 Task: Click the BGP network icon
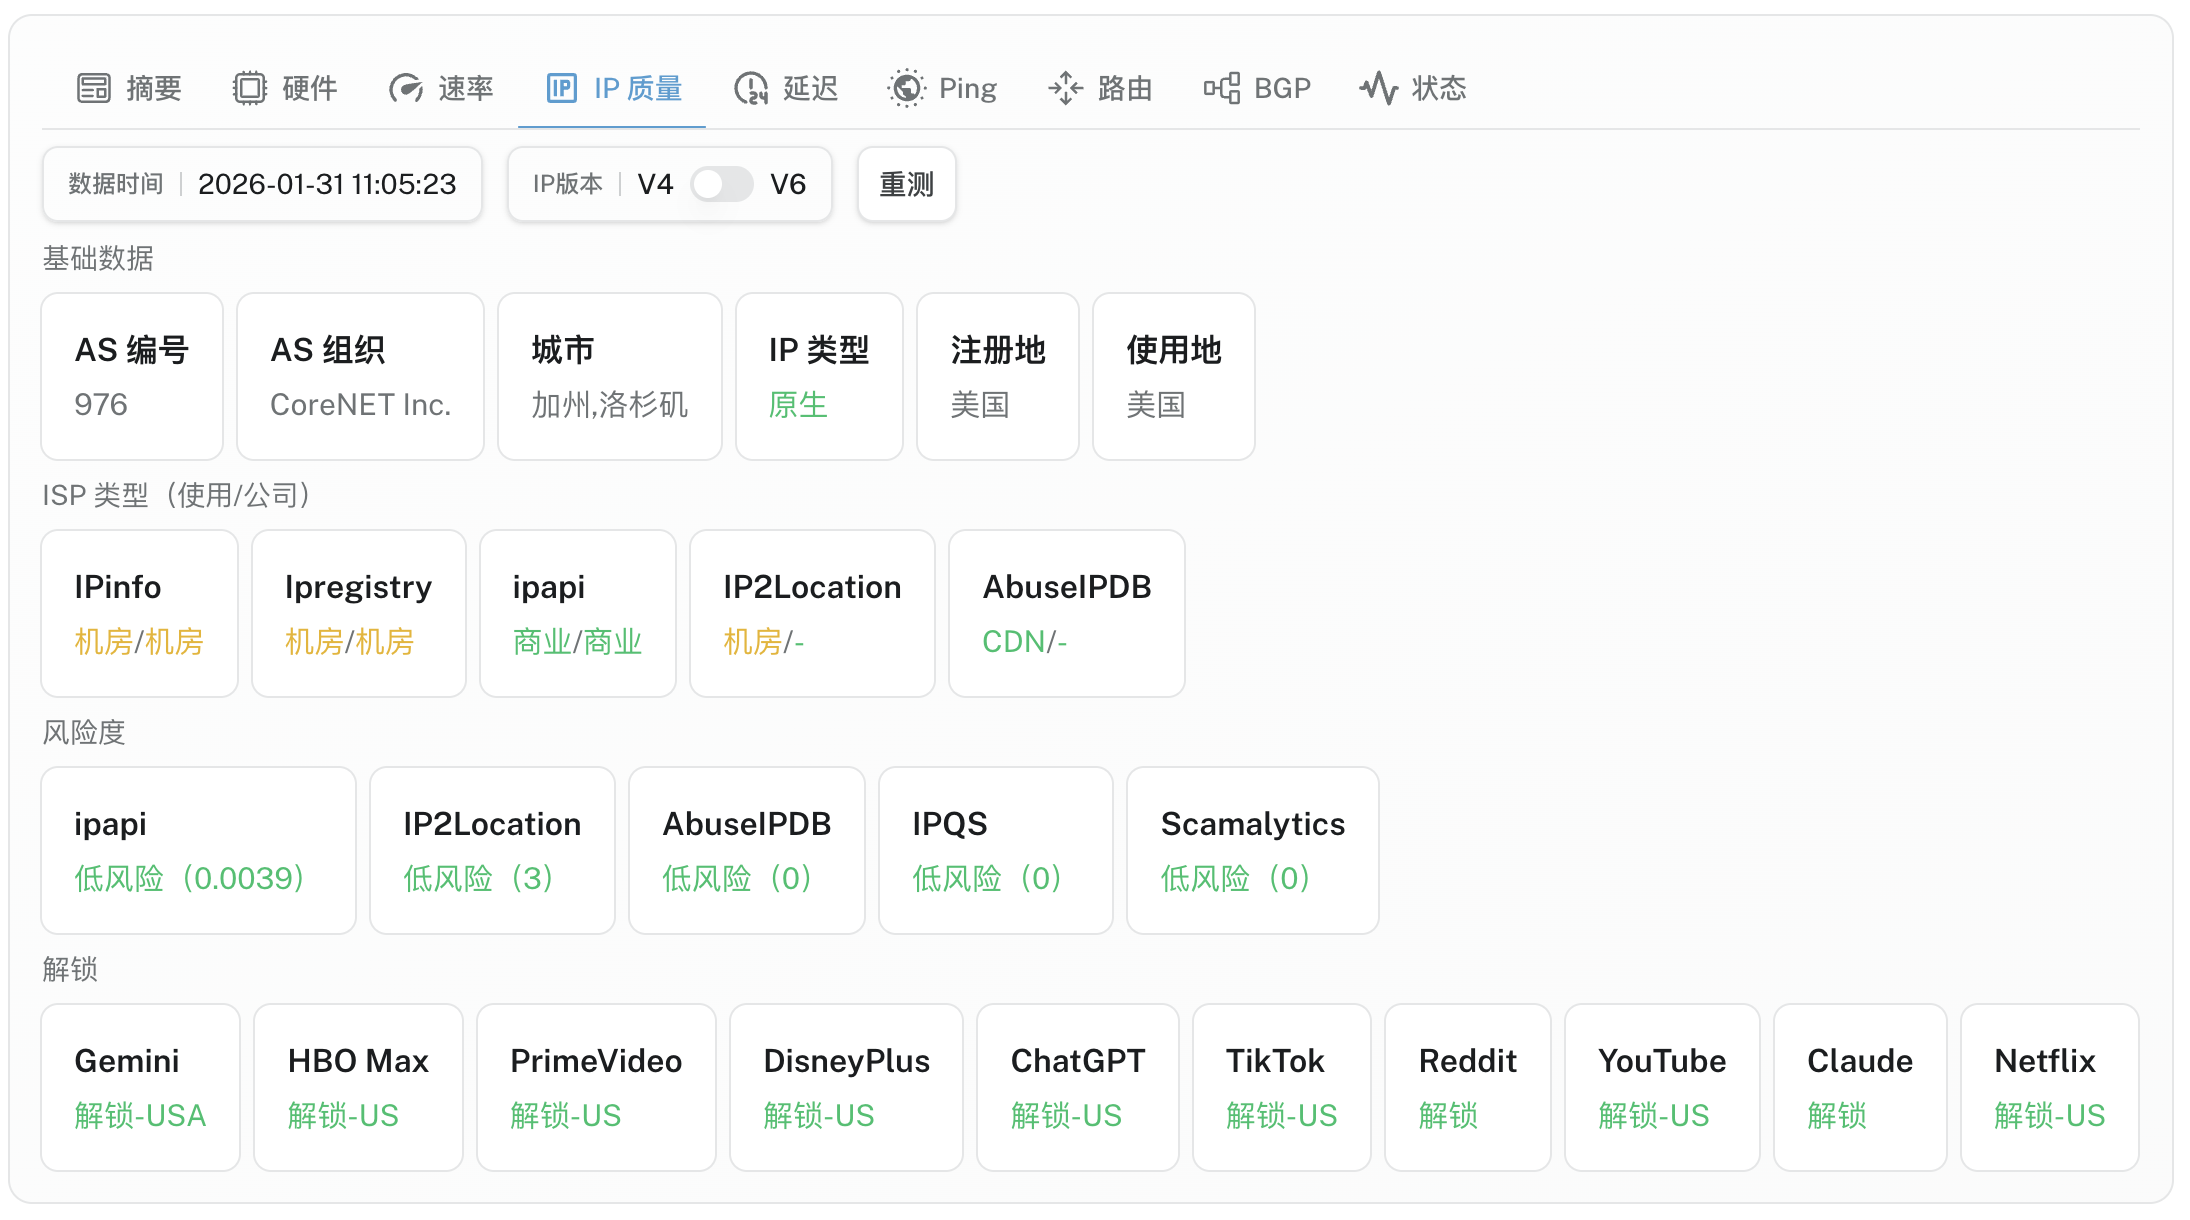1222,88
